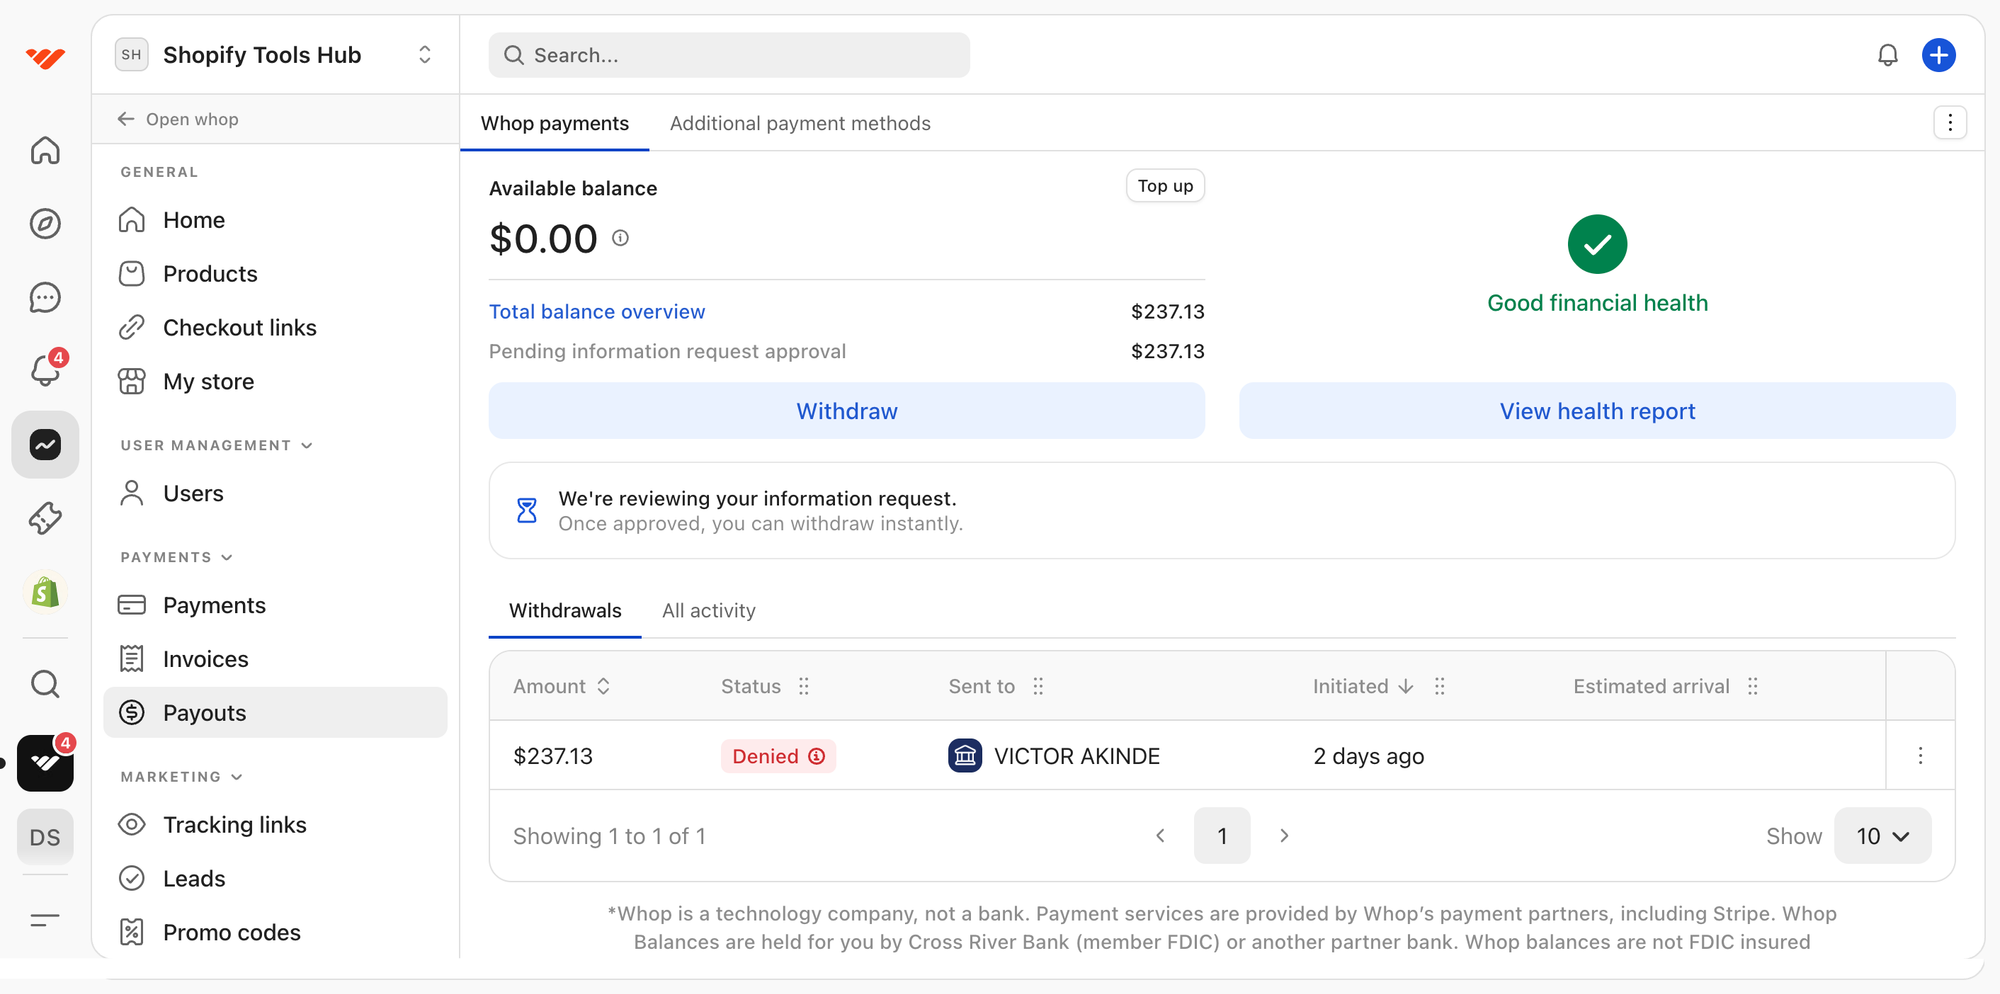Image resolution: width=2000 pixels, height=994 pixels.
Task: Open the three-dot menu at top right
Action: click(x=1949, y=123)
